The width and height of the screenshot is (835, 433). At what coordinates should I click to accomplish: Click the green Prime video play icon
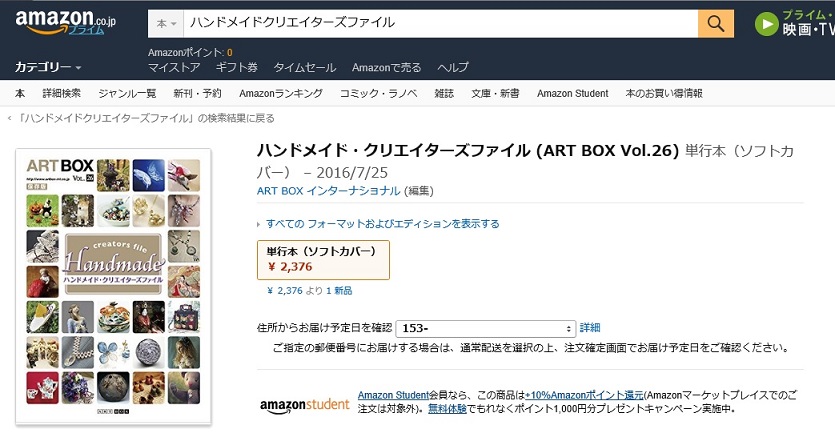pyautogui.click(x=766, y=23)
